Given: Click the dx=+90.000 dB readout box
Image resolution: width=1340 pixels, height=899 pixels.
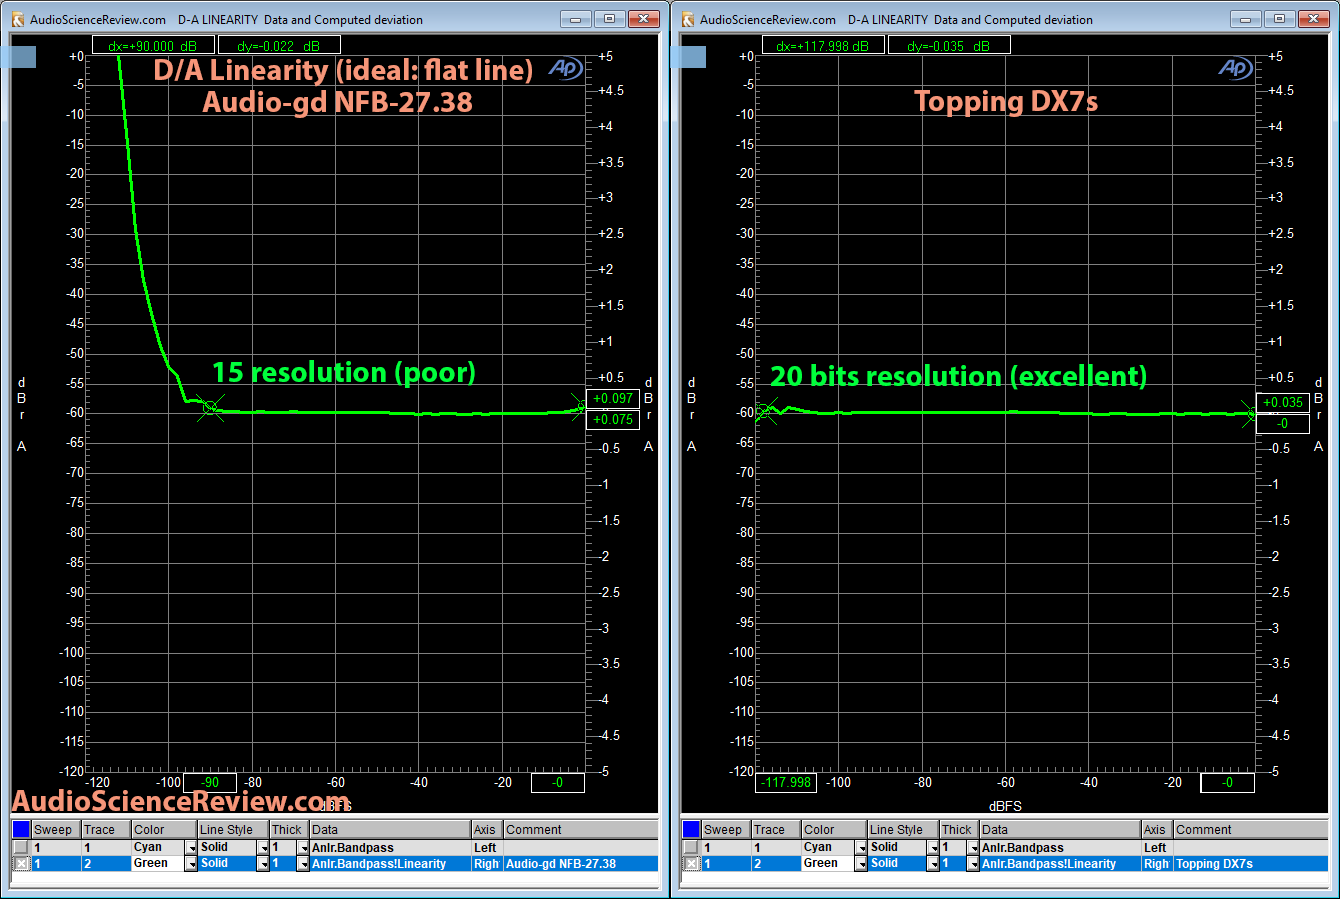Looking at the screenshot, I should tap(153, 45).
